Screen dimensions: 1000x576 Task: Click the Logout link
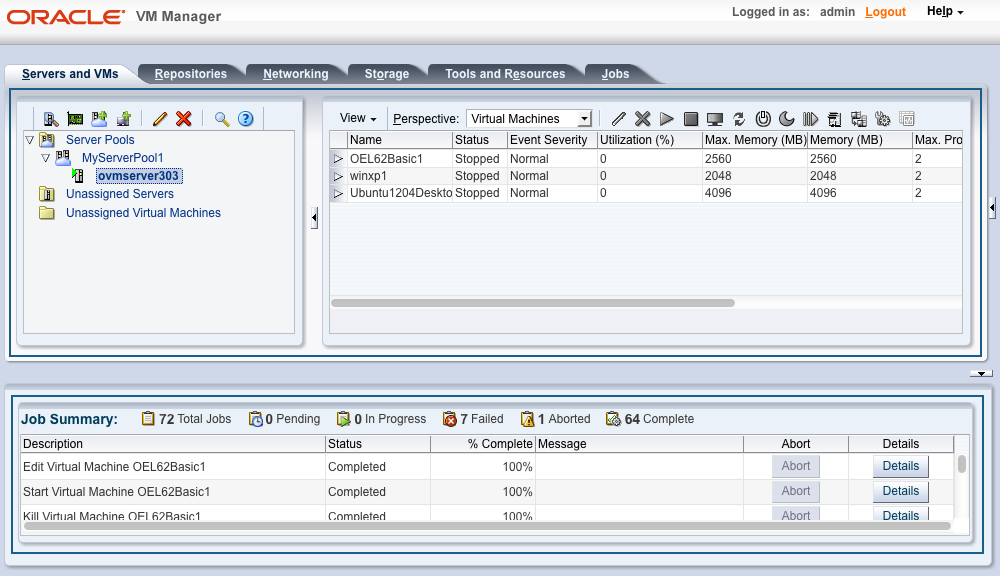point(885,11)
